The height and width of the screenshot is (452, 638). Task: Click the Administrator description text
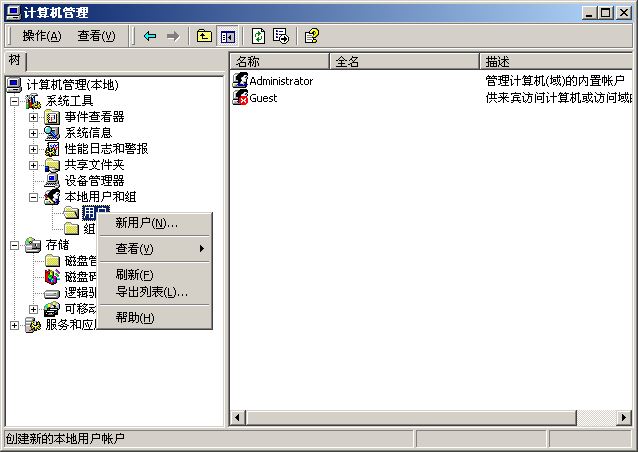[555, 81]
